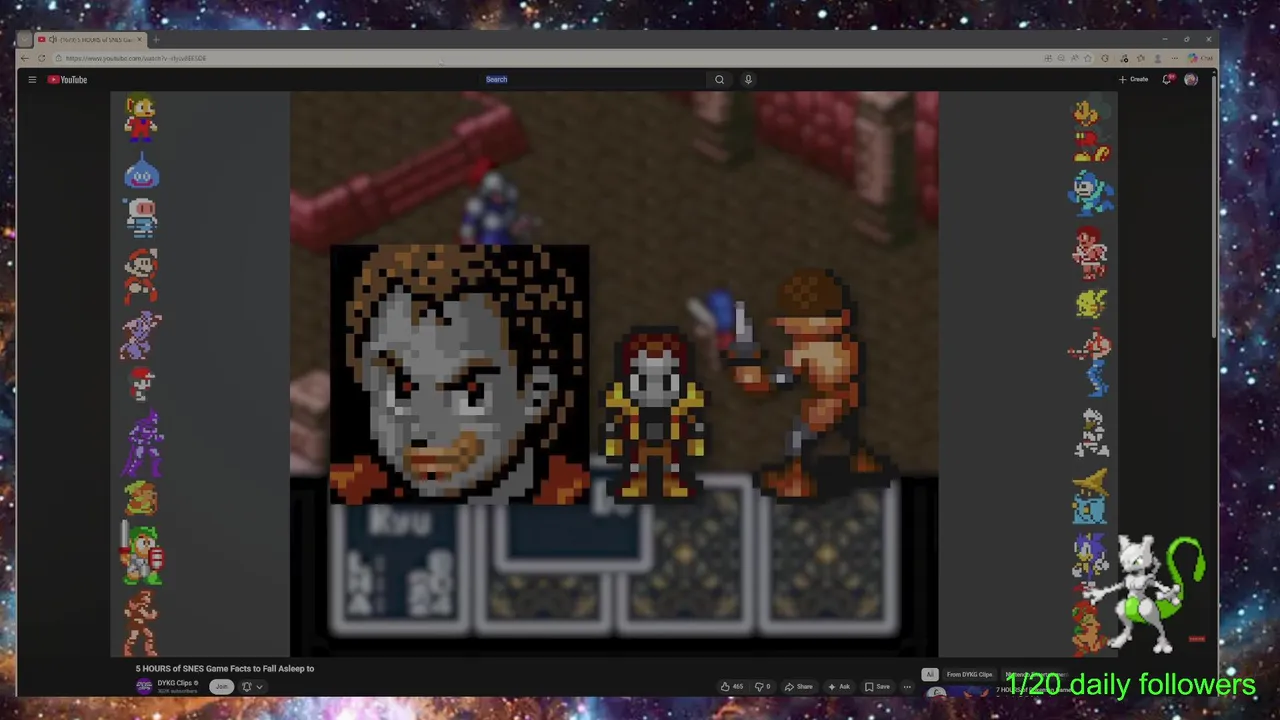
Task: Start voice search with the microphone icon
Action: (748, 79)
